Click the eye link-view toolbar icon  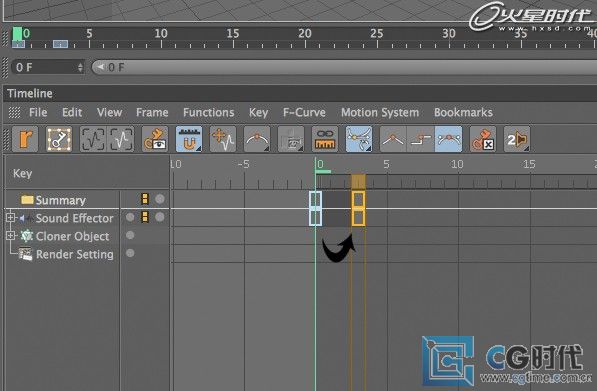155,139
